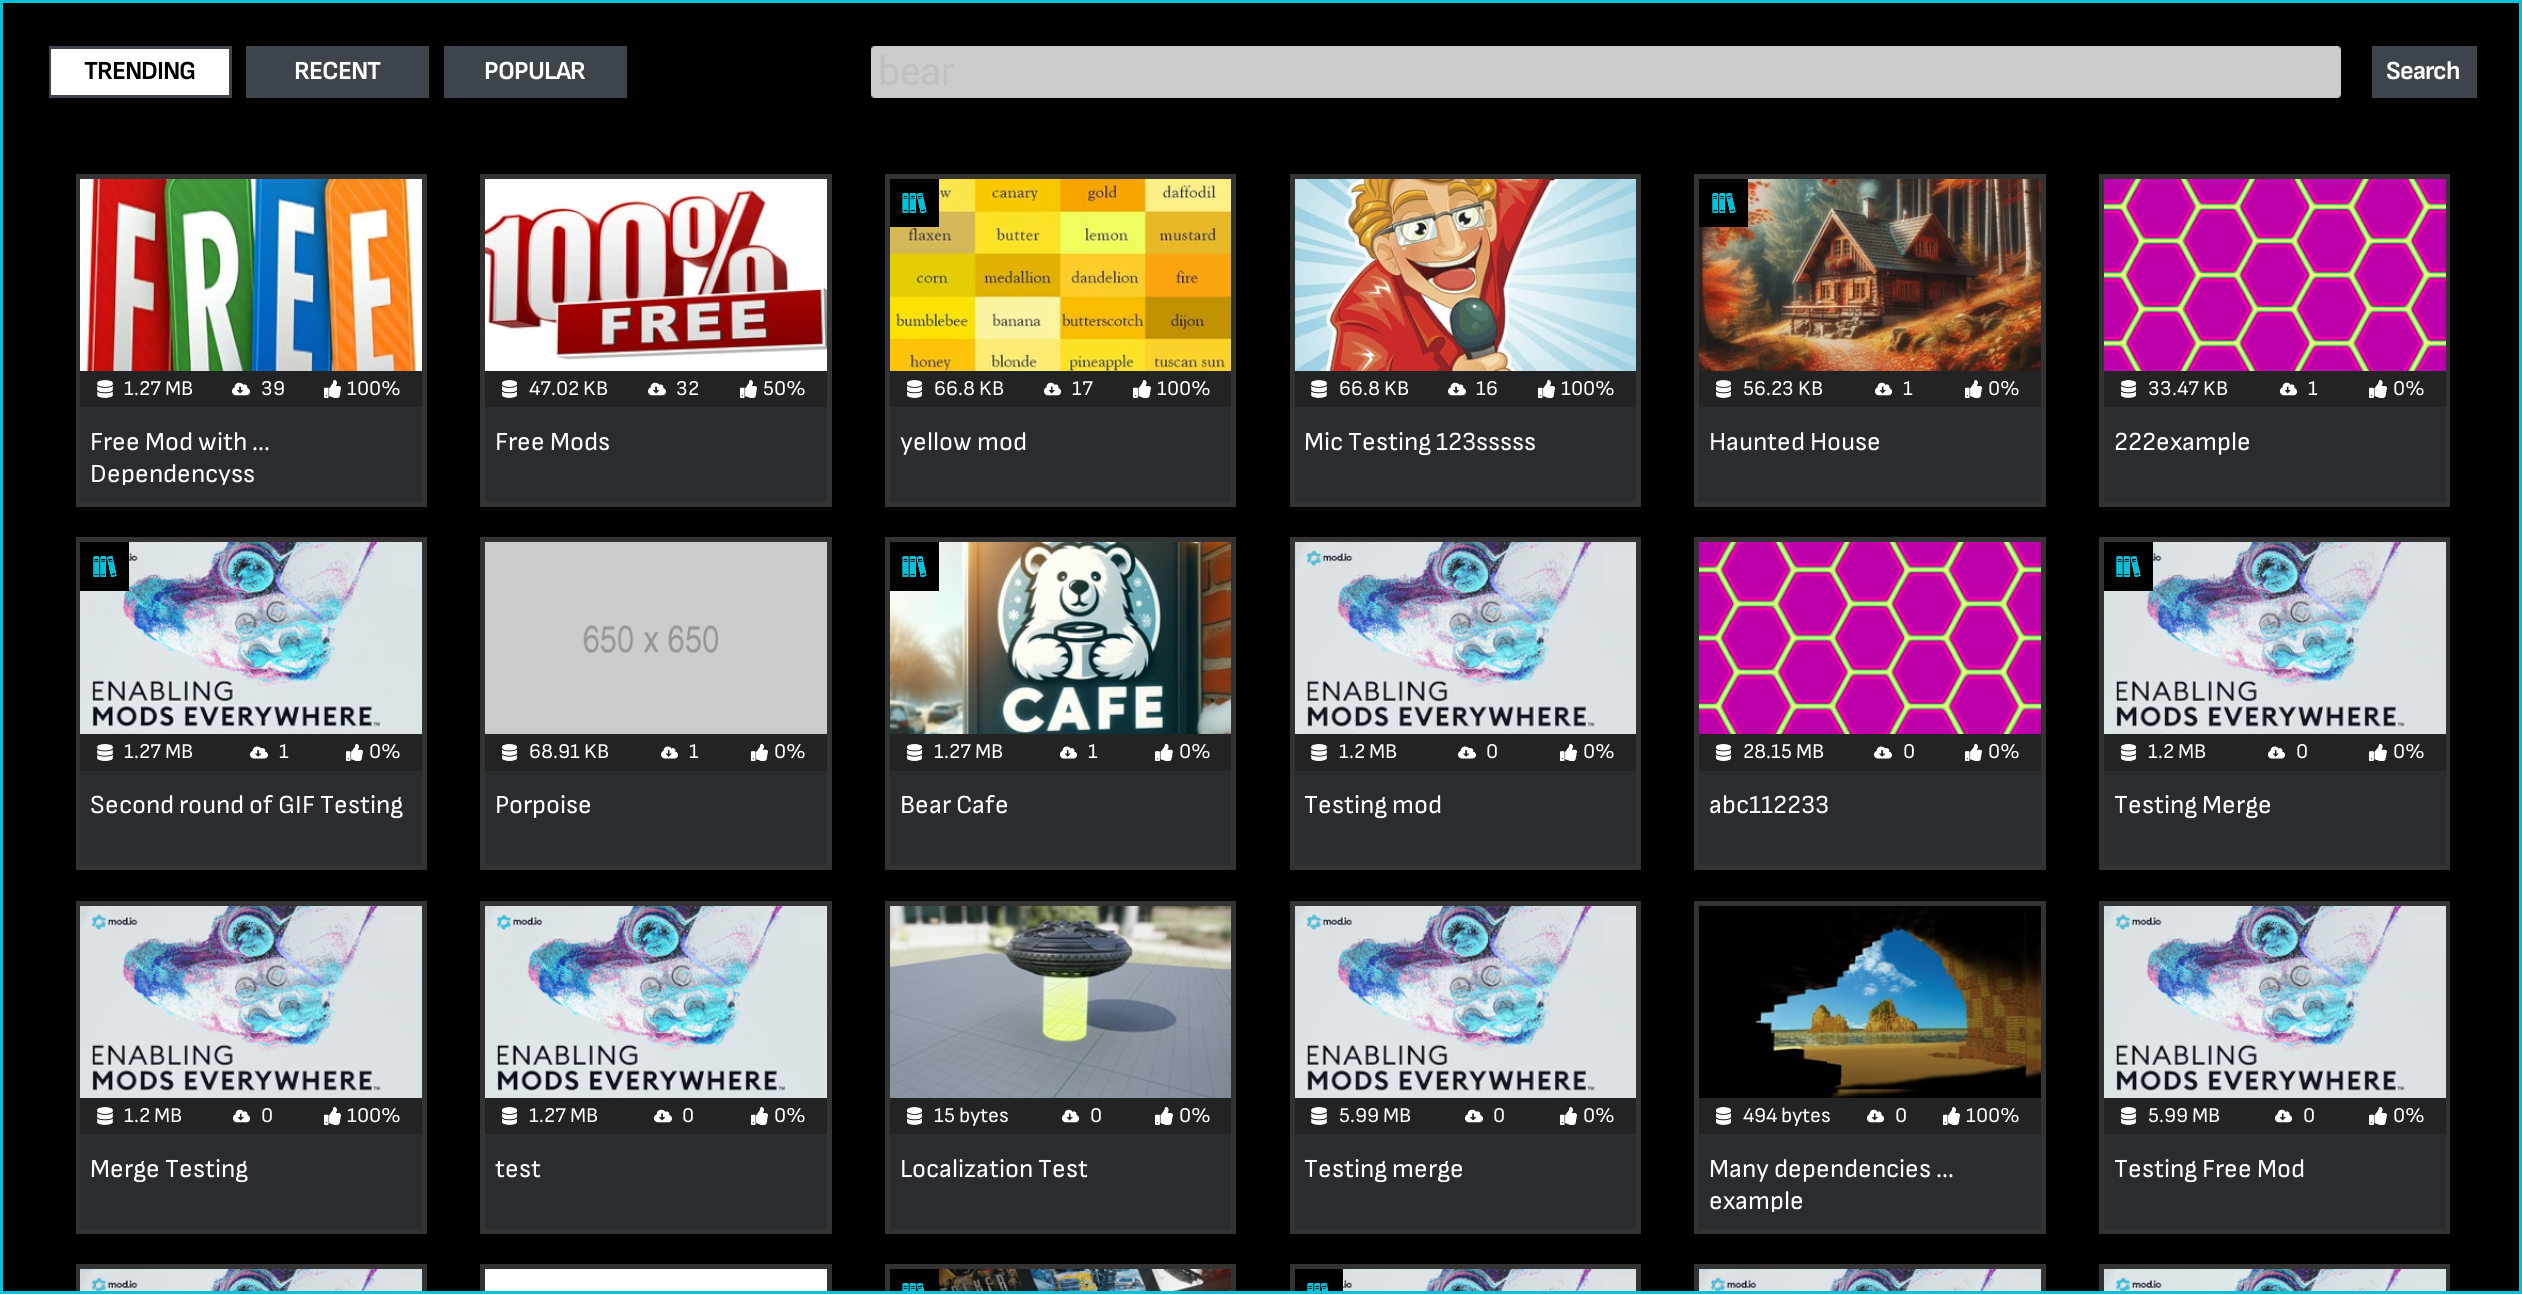This screenshot has height=1294, width=2522.
Task: Click the collection icon on Haunted House thumbnail
Action: pyautogui.click(x=1722, y=202)
